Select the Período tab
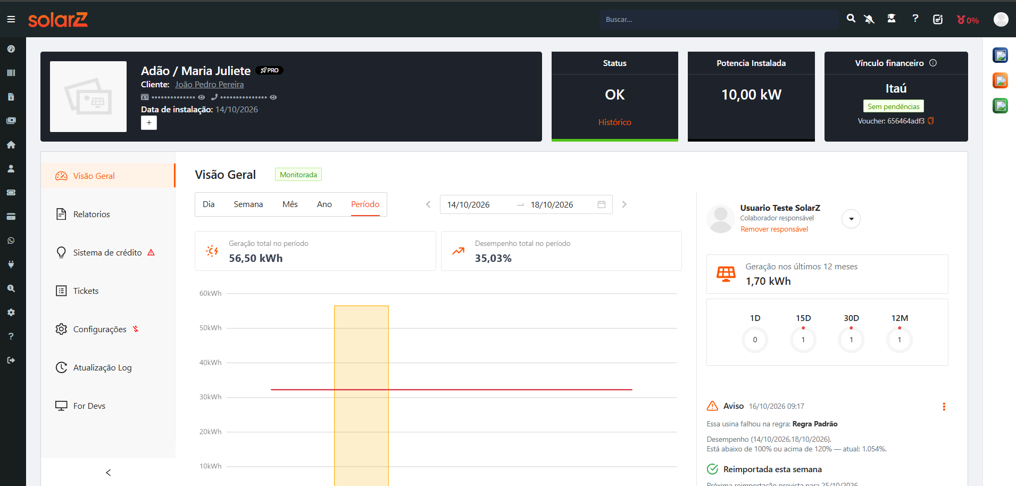This screenshot has width=1016, height=486. [365, 204]
